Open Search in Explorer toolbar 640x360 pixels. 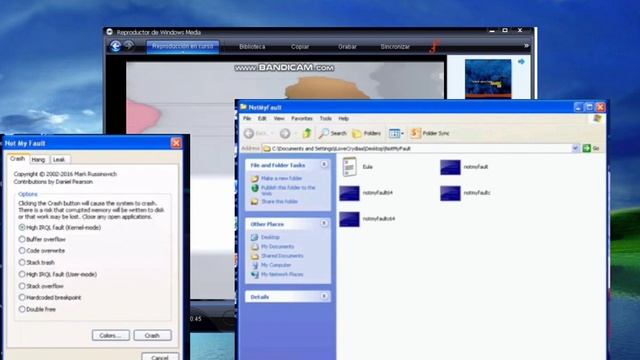(333, 133)
